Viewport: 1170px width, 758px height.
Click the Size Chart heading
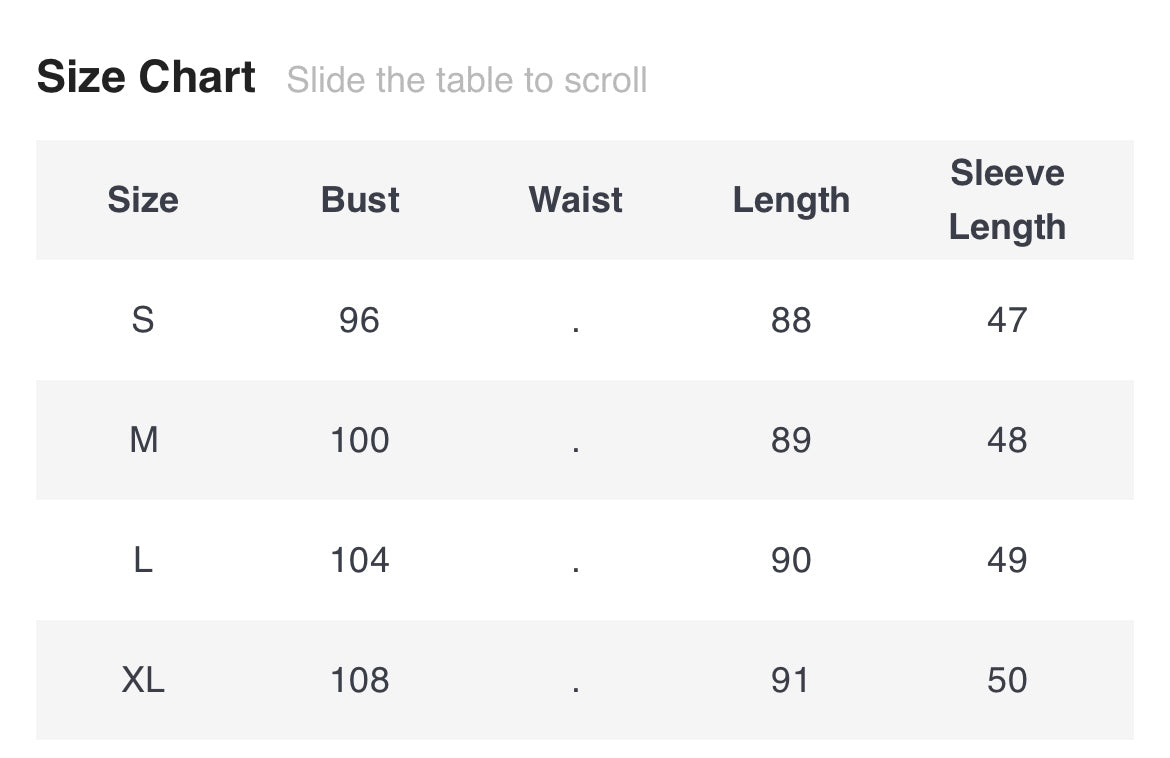click(146, 78)
